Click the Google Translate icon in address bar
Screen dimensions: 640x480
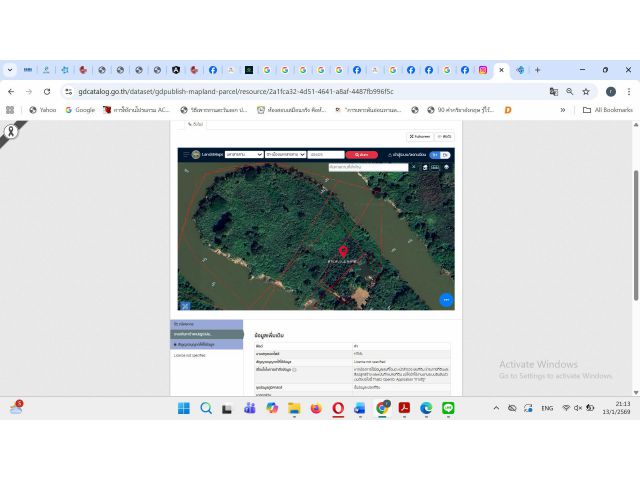tap(553, 91)
